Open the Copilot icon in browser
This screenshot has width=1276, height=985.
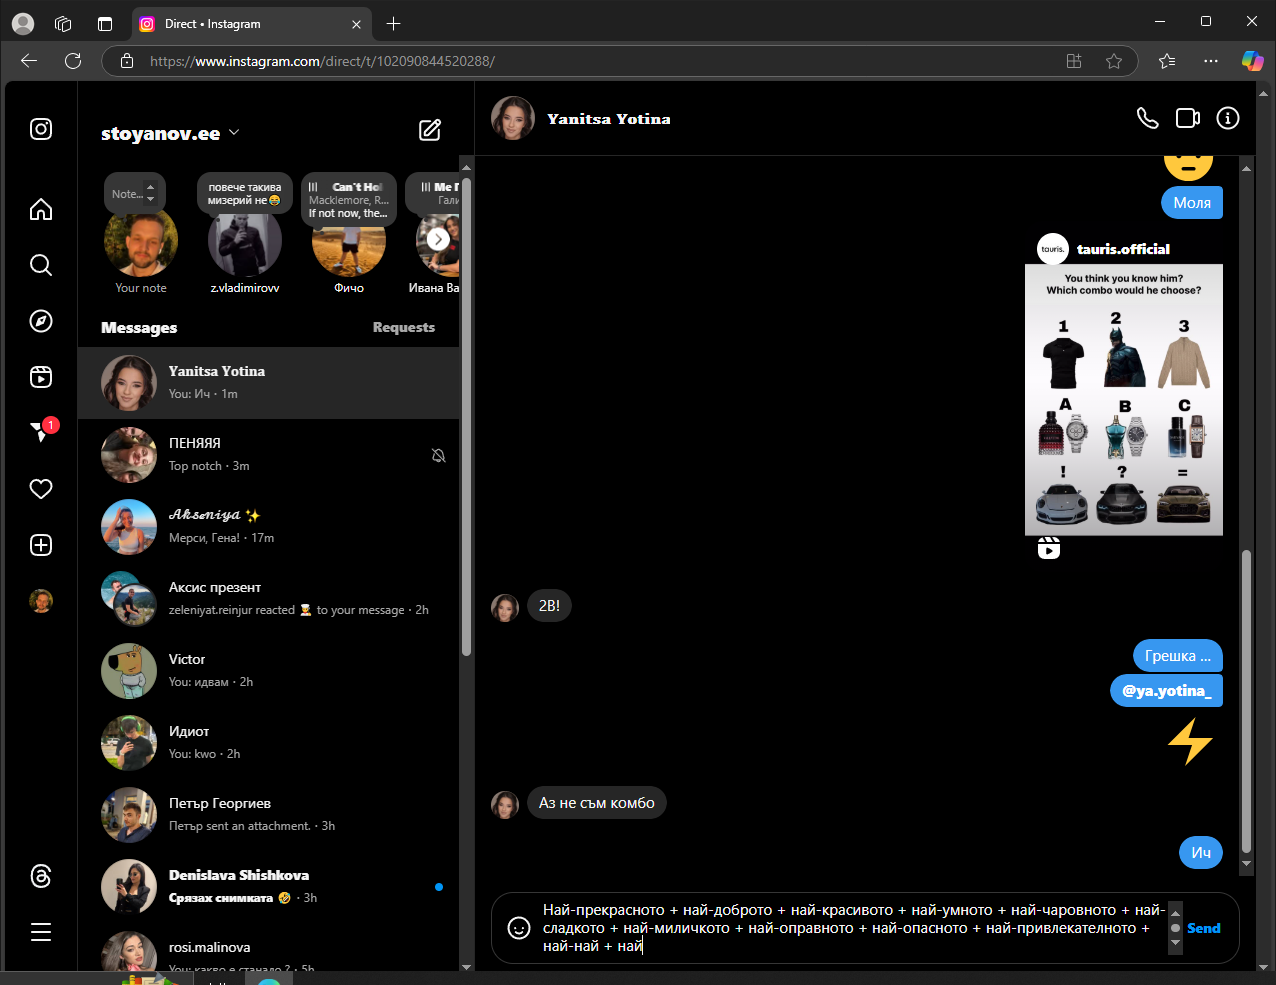1252,61
